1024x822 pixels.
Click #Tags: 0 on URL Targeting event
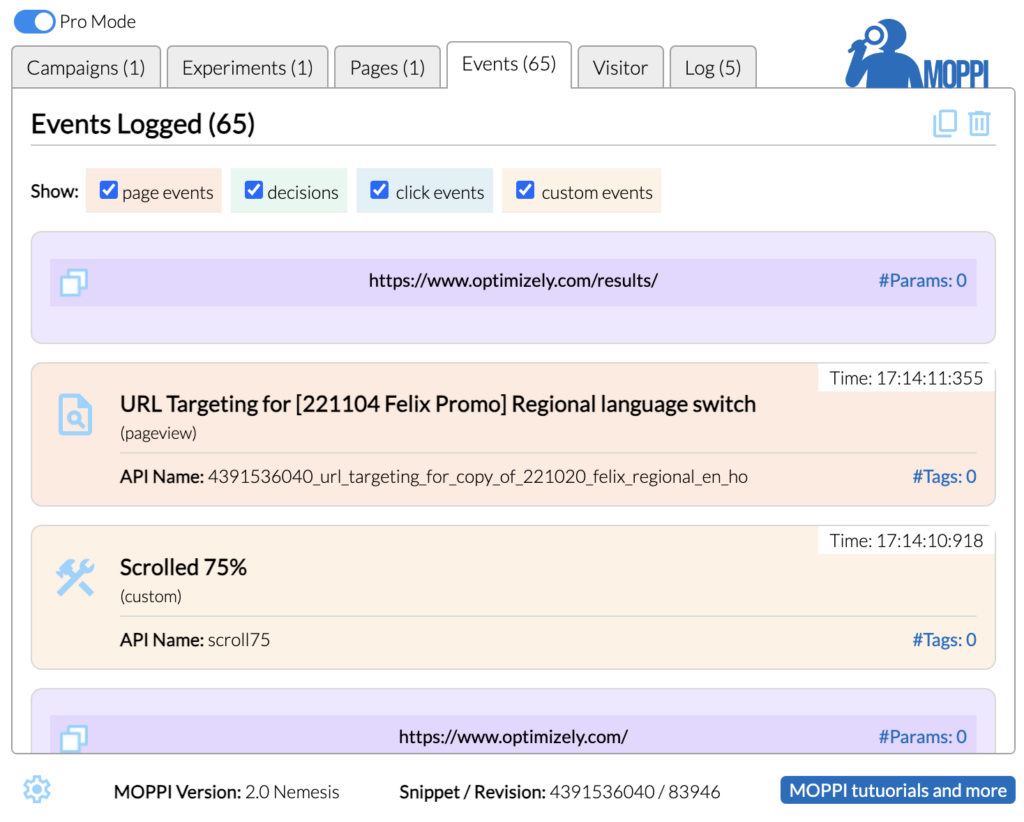click(x=944, y=477)
